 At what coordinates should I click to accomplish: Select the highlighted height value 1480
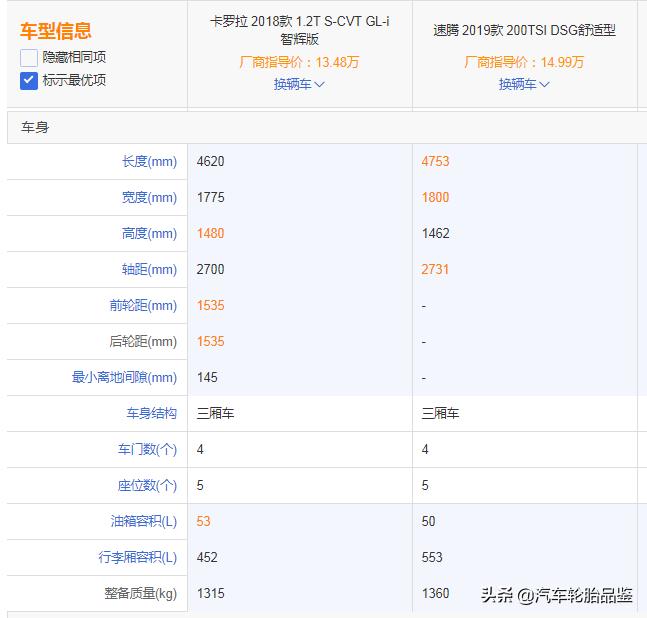[x=210, y=233]
